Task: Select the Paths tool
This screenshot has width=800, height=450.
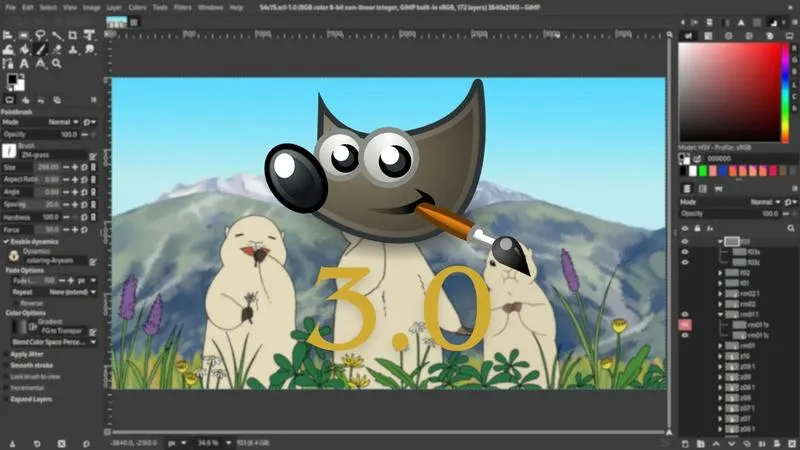Action: tap(8, 64)
